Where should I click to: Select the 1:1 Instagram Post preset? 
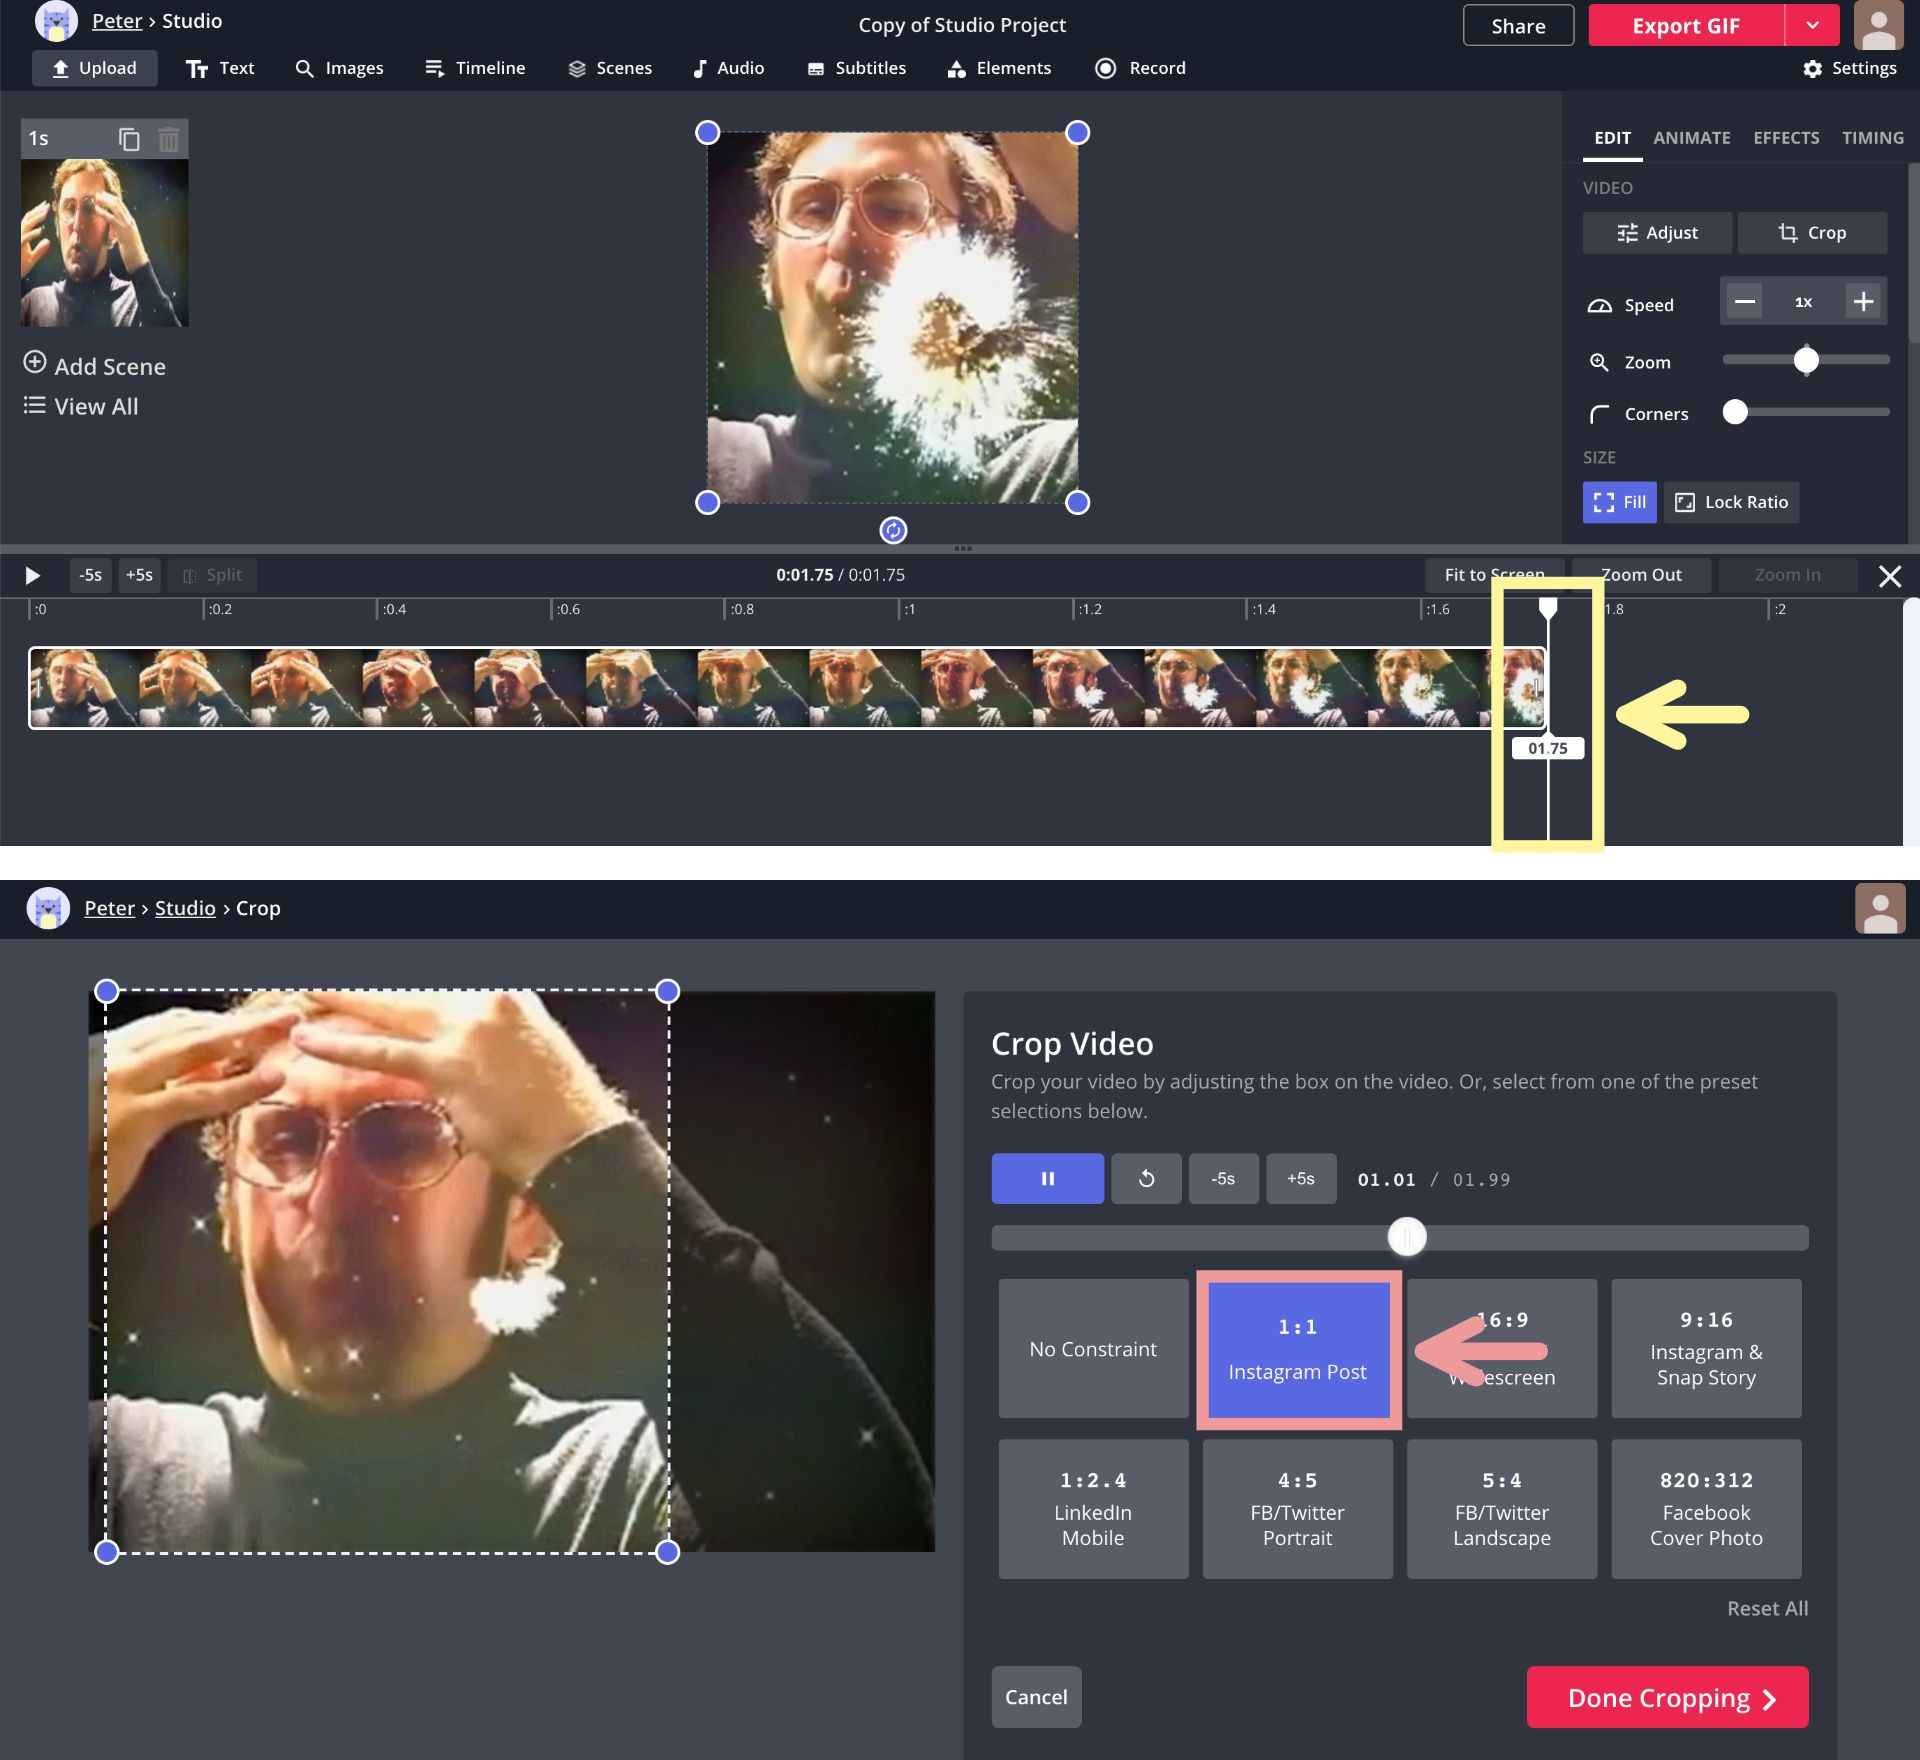tap(1297, 1349)
